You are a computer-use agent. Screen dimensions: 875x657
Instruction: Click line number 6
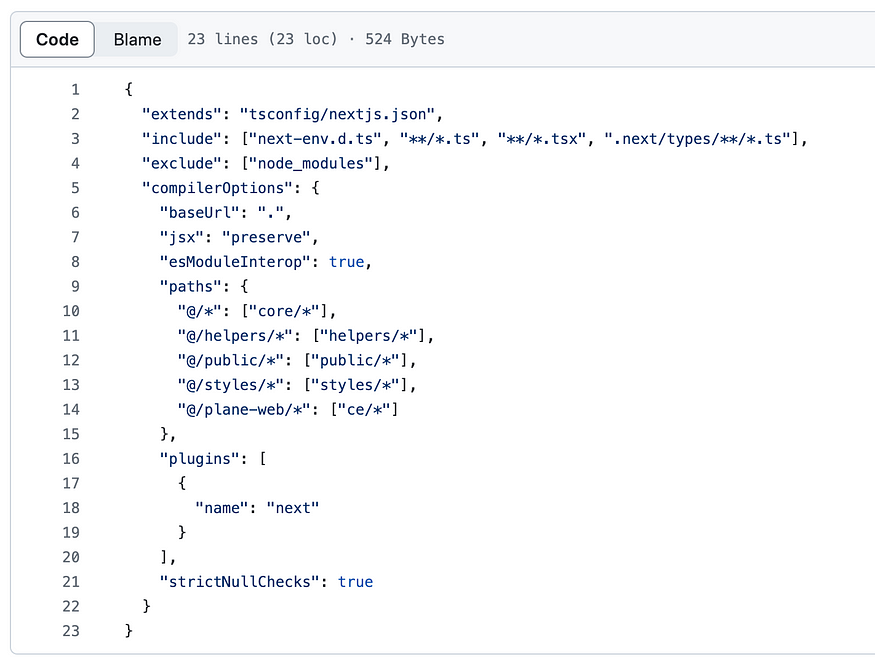[x=75, y=212]
